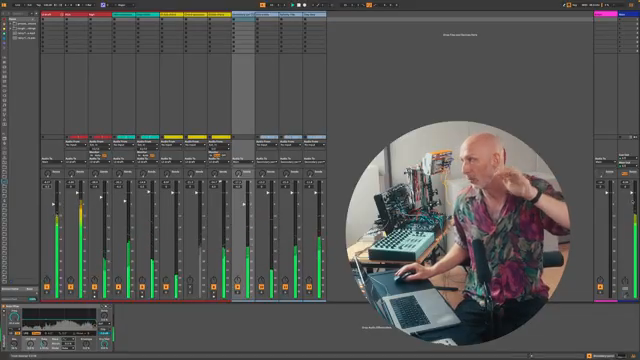Click the orange Back to Arrangement icon
Image resolution: width=640 pixels, height=360 pixels.
[262, 5]
